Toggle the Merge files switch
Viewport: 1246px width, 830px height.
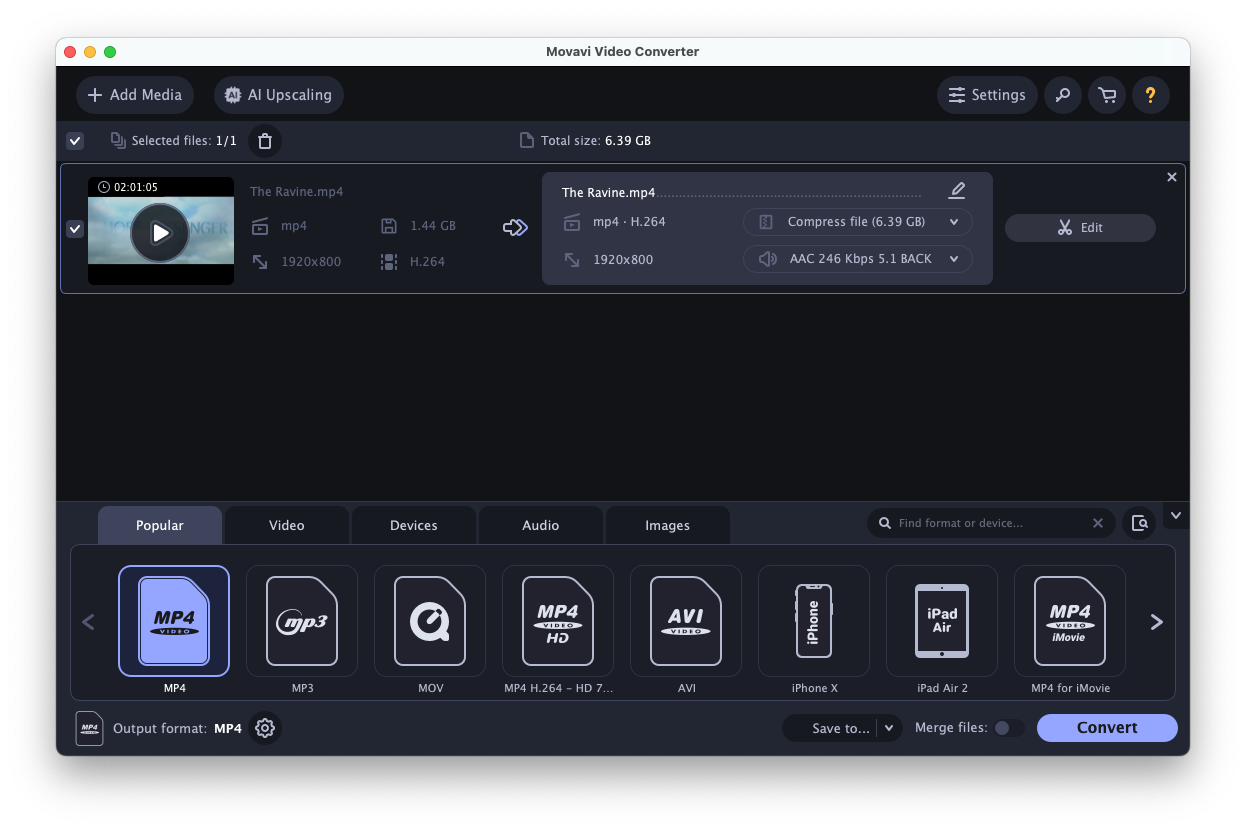pos(1008,728)
